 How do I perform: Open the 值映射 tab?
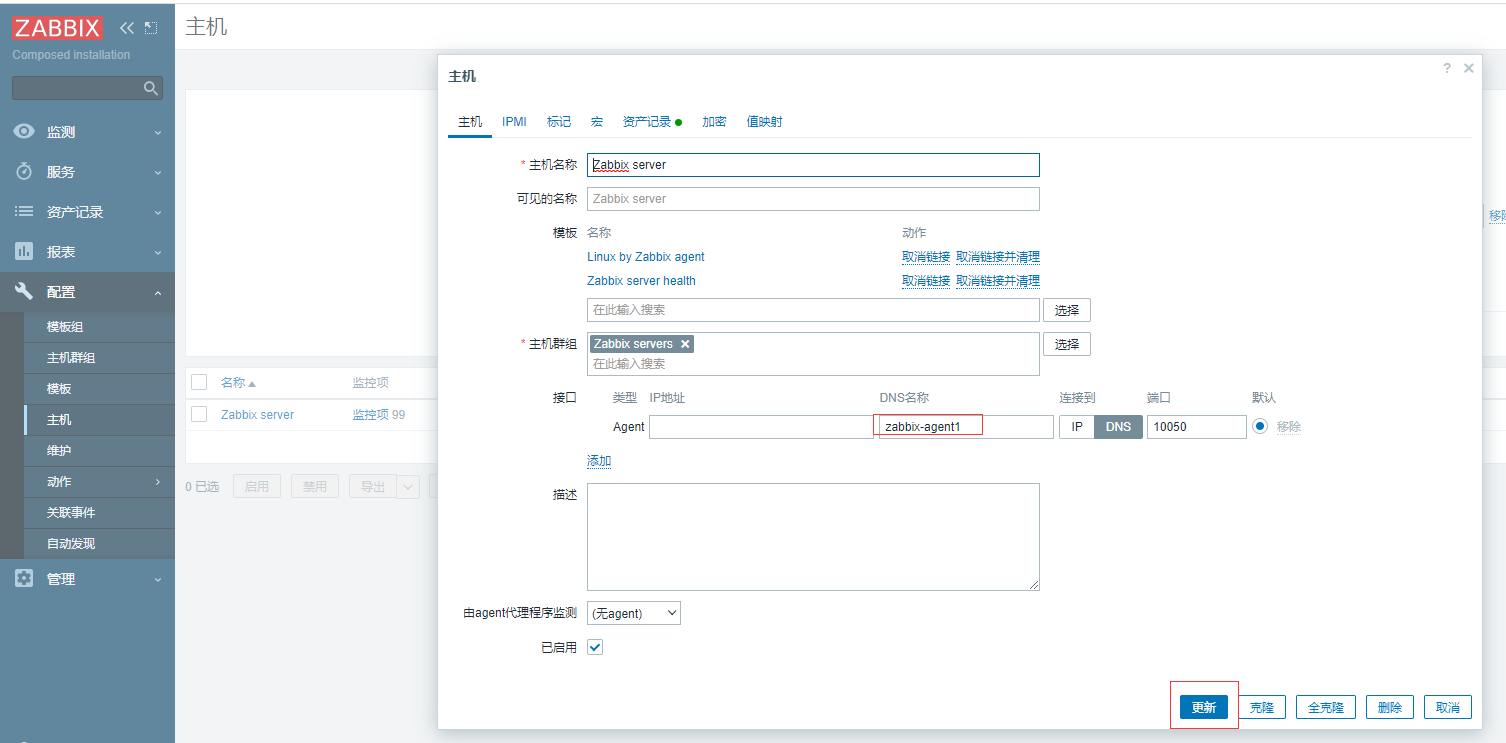click(765, 122)
